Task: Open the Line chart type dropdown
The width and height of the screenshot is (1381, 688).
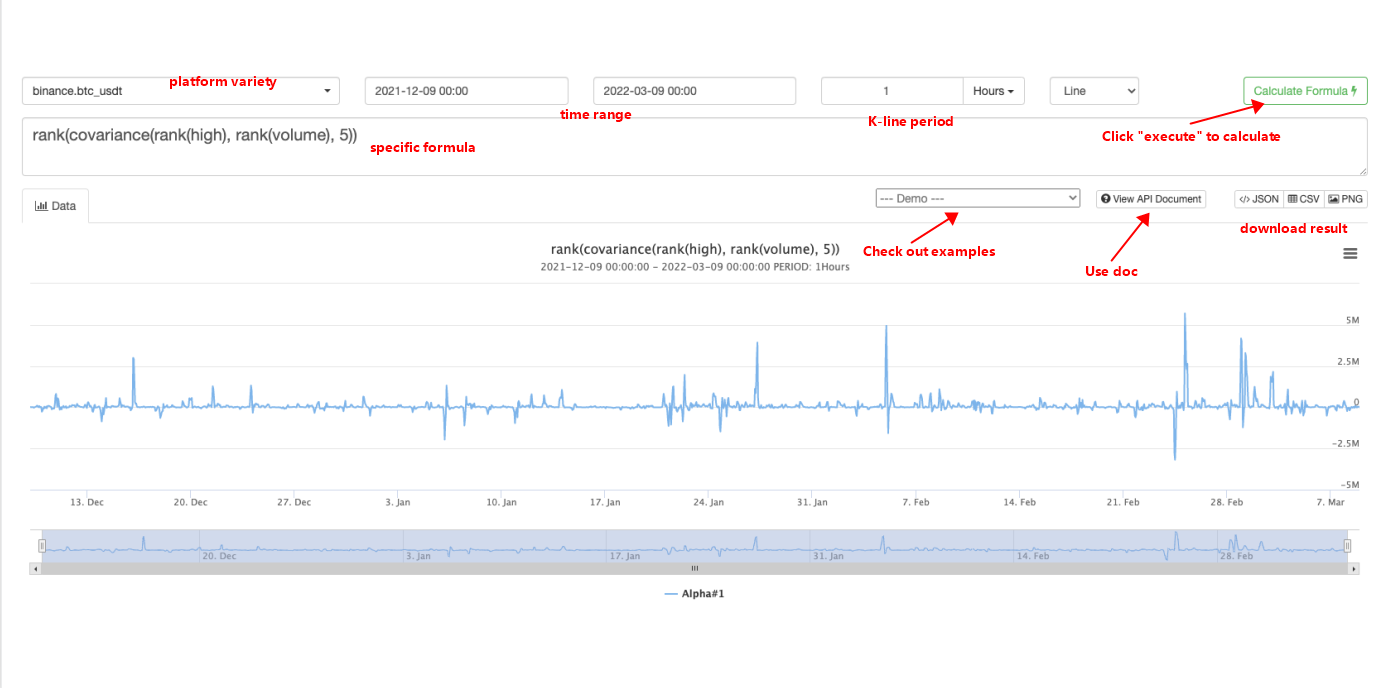Action: point(1094,91)
